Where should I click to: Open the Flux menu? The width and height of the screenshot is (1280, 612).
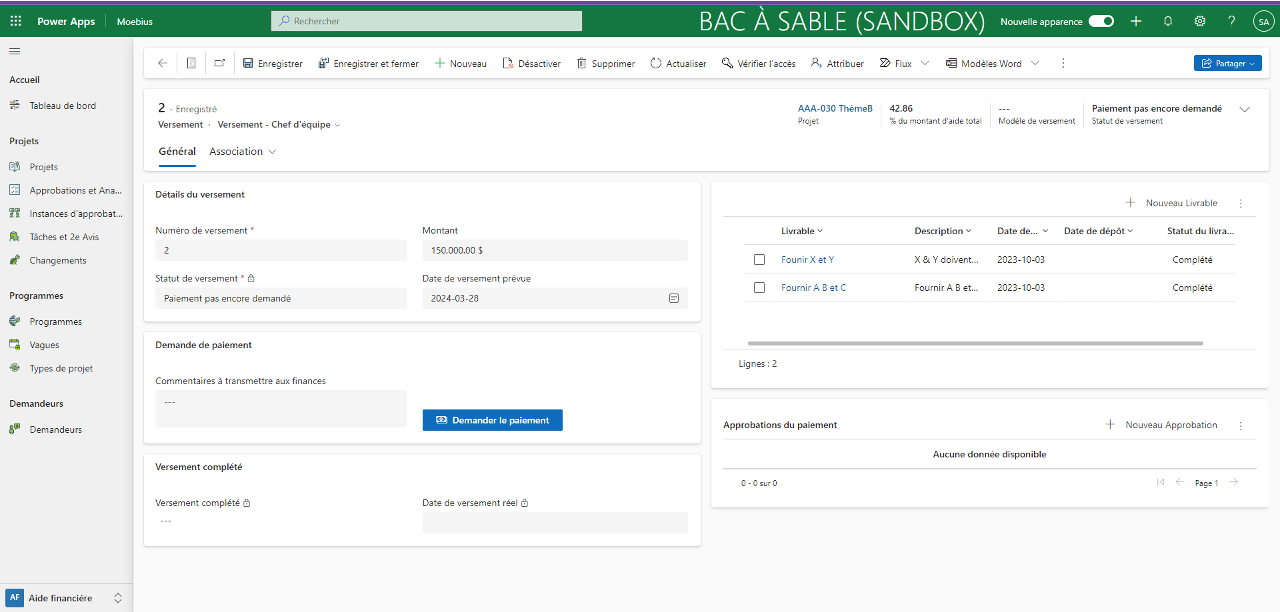point(904,63)
